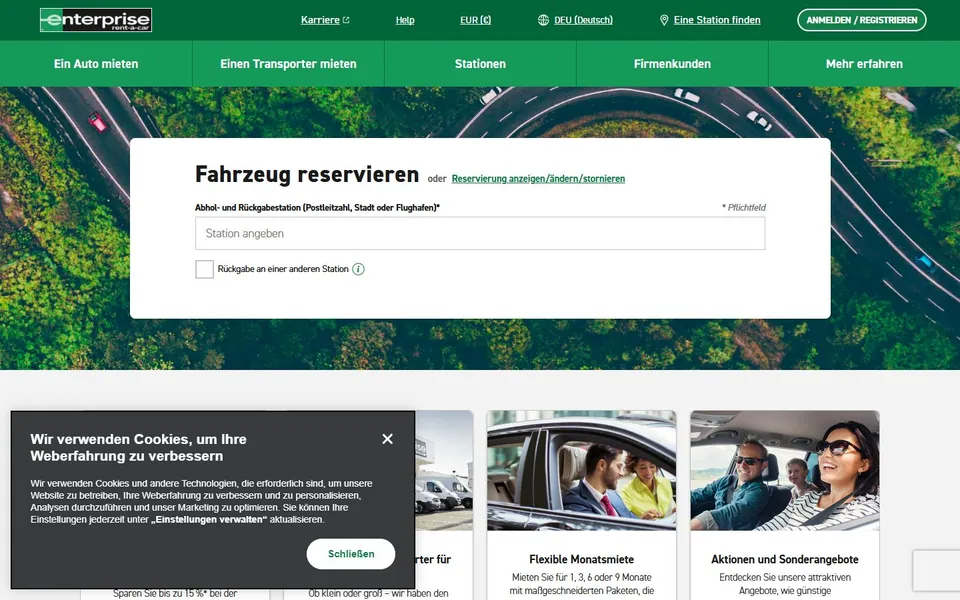Open the Firmenkunden menu
This screenshot has width=960, height=600.
[672, 64]
